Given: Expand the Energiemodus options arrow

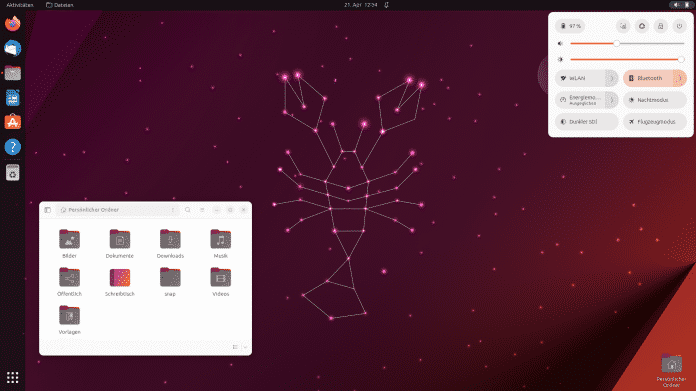Looking at the screenshot, I should pos(612,100).
